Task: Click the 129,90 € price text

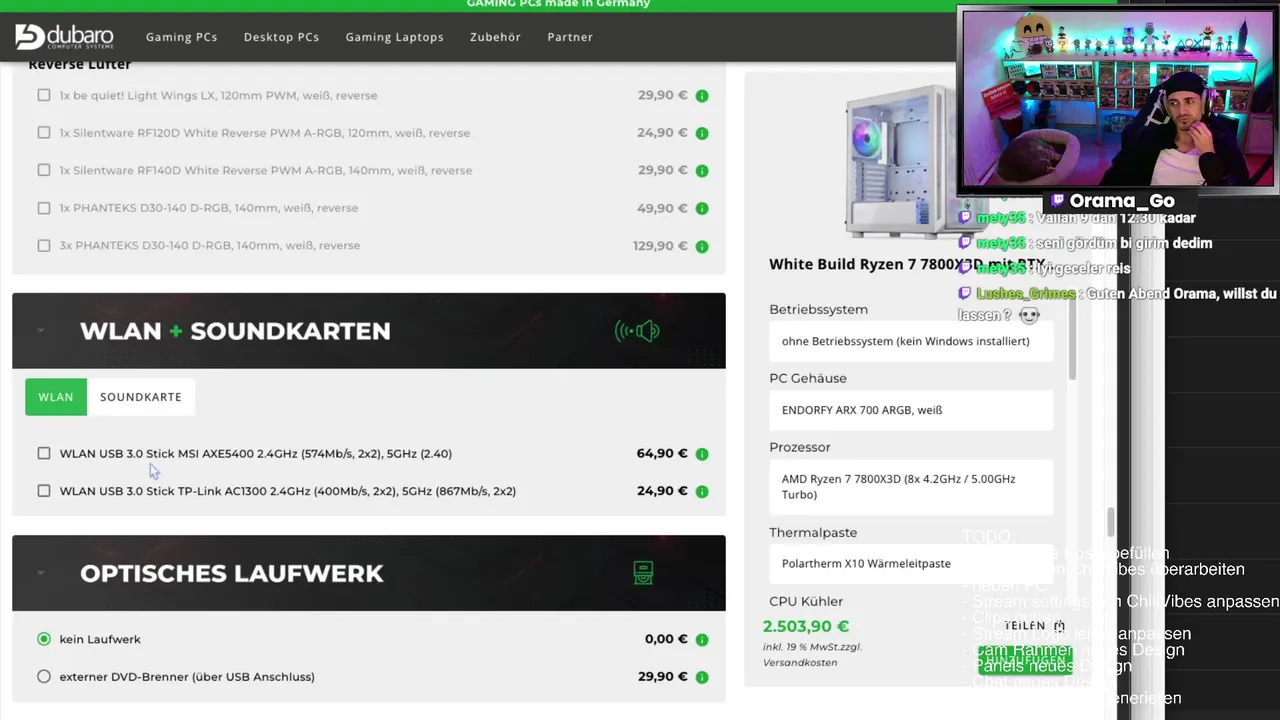Action: [660, 245]
